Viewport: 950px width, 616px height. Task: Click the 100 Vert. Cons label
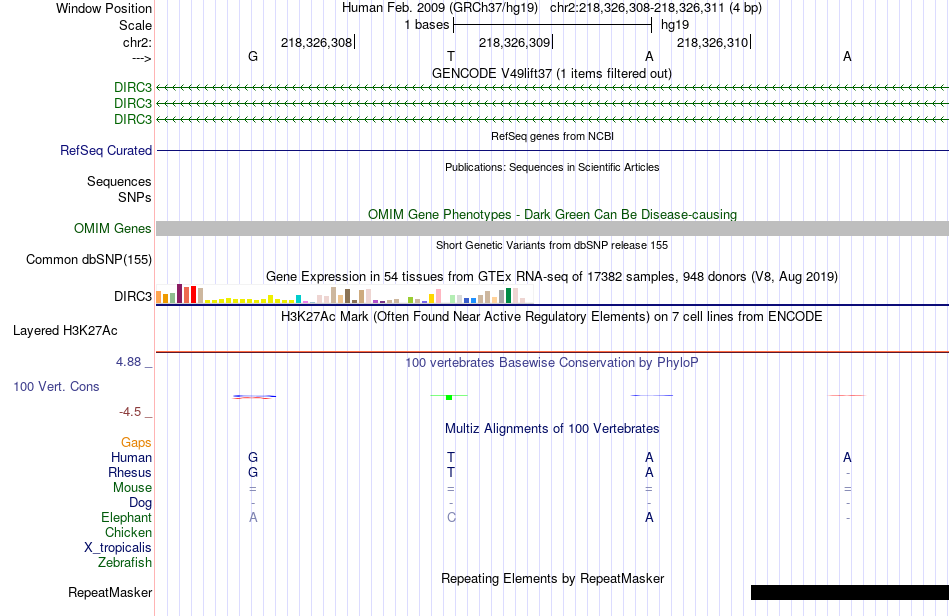click(56, 386)
